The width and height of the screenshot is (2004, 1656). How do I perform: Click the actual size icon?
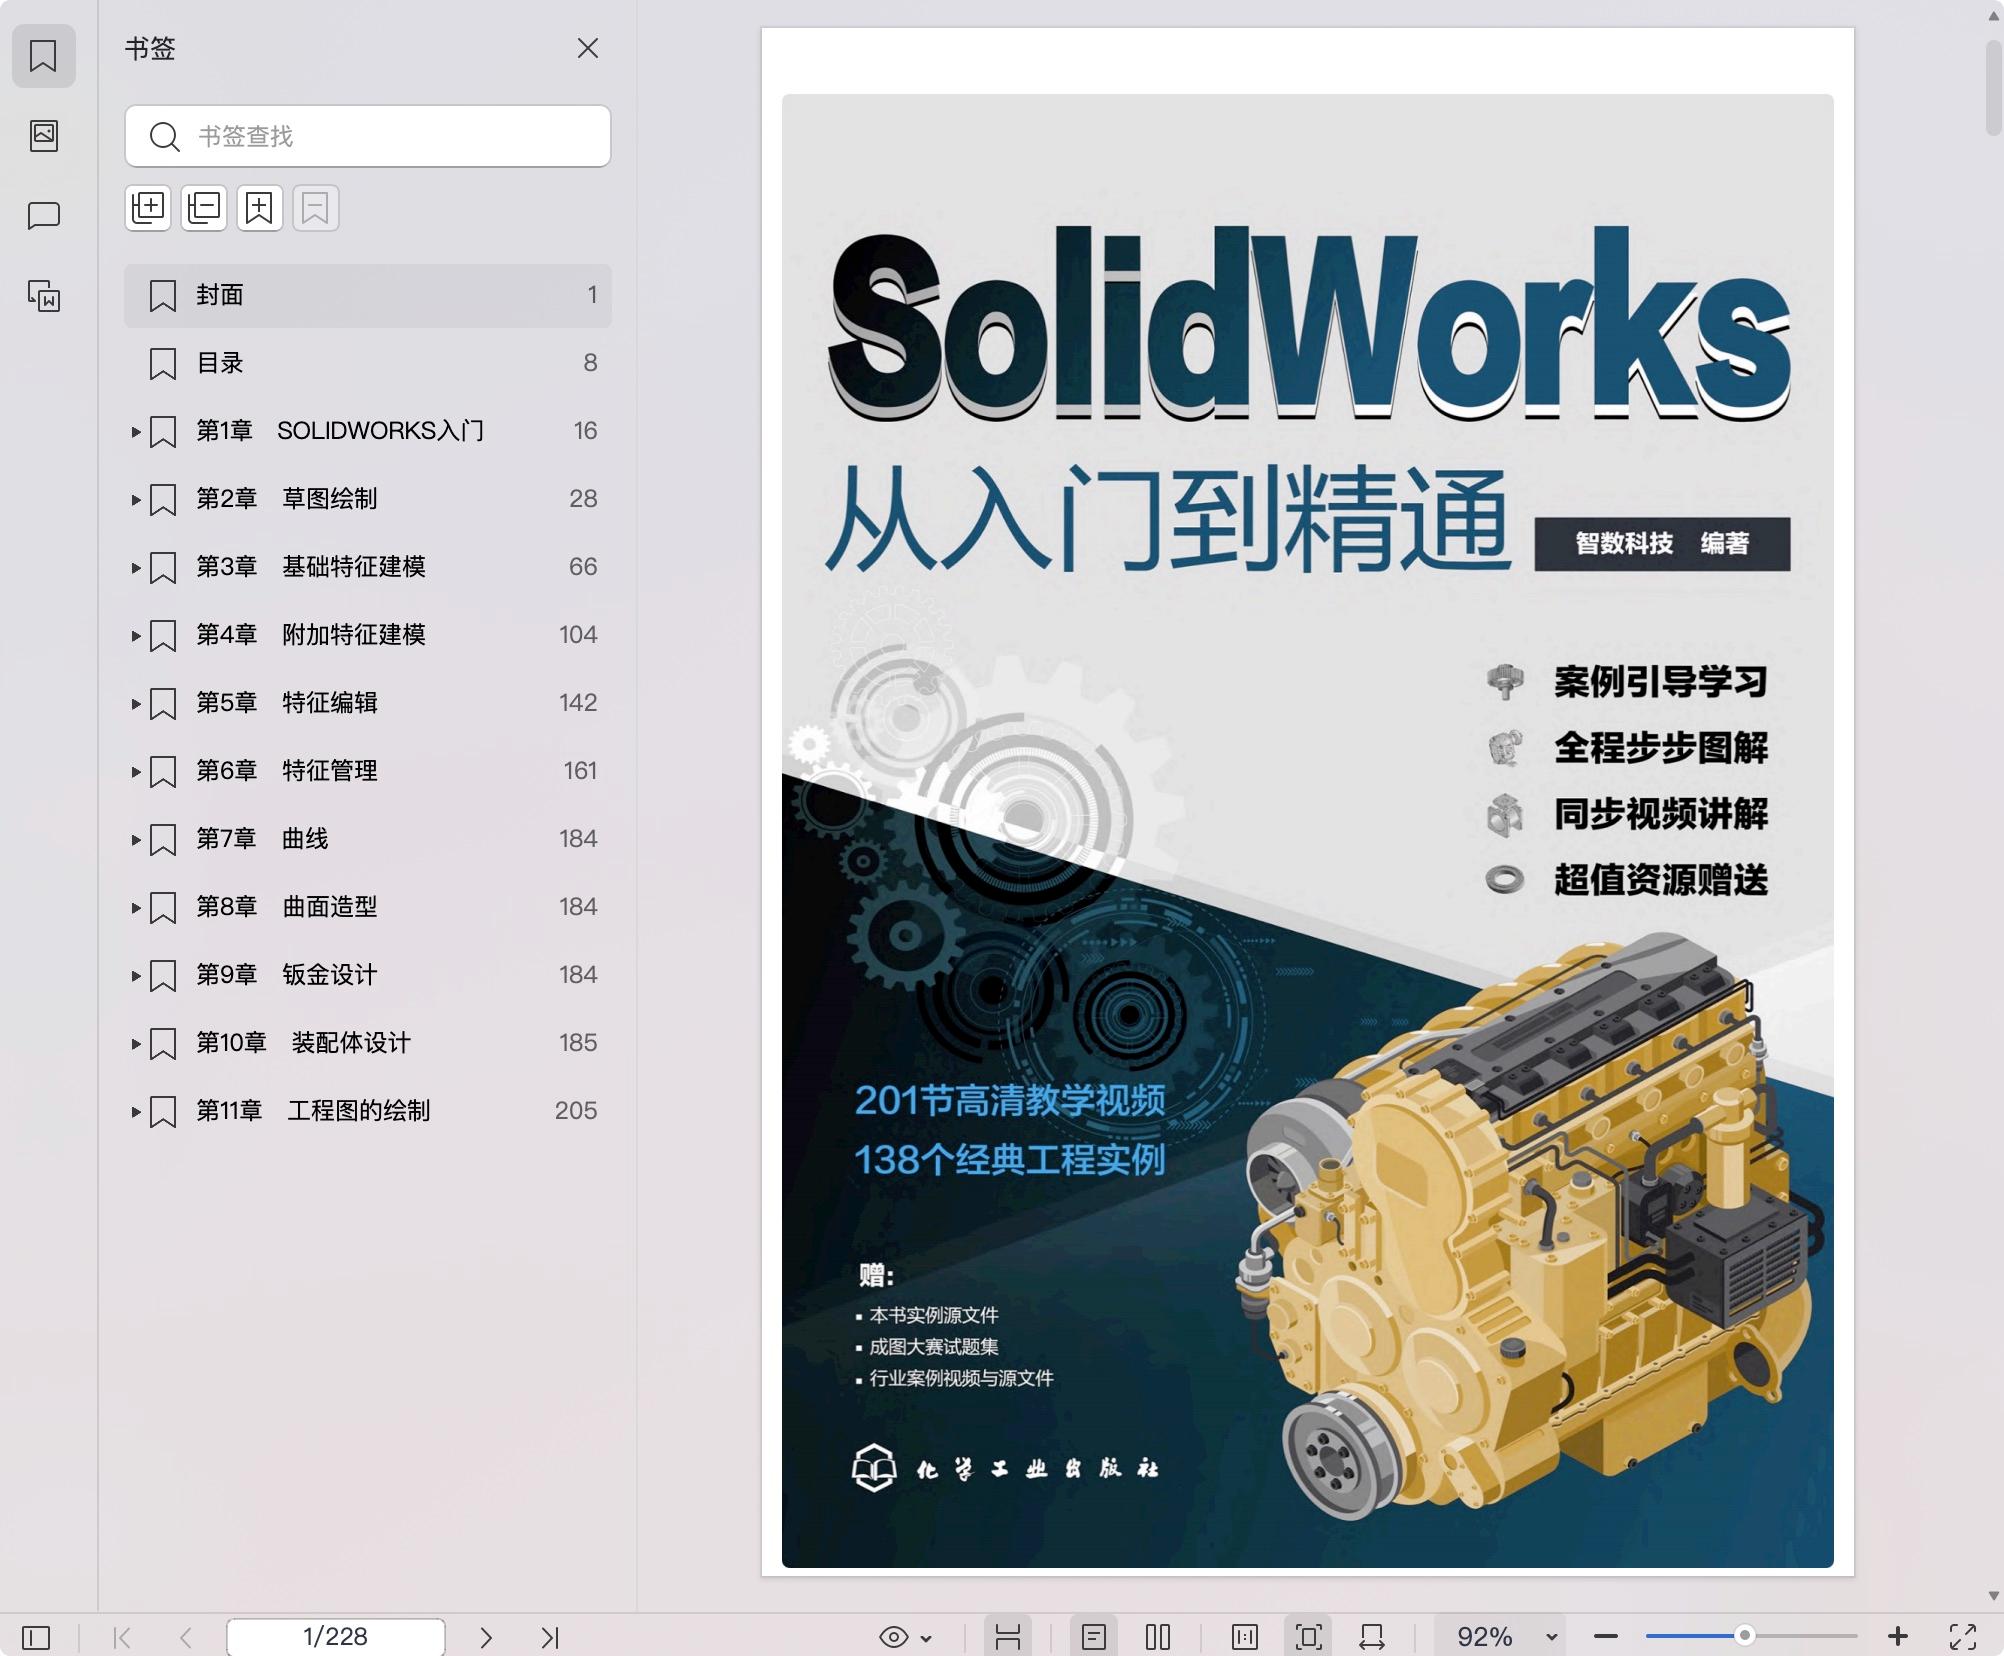pyautogui.click(x=1245, y=1637)
